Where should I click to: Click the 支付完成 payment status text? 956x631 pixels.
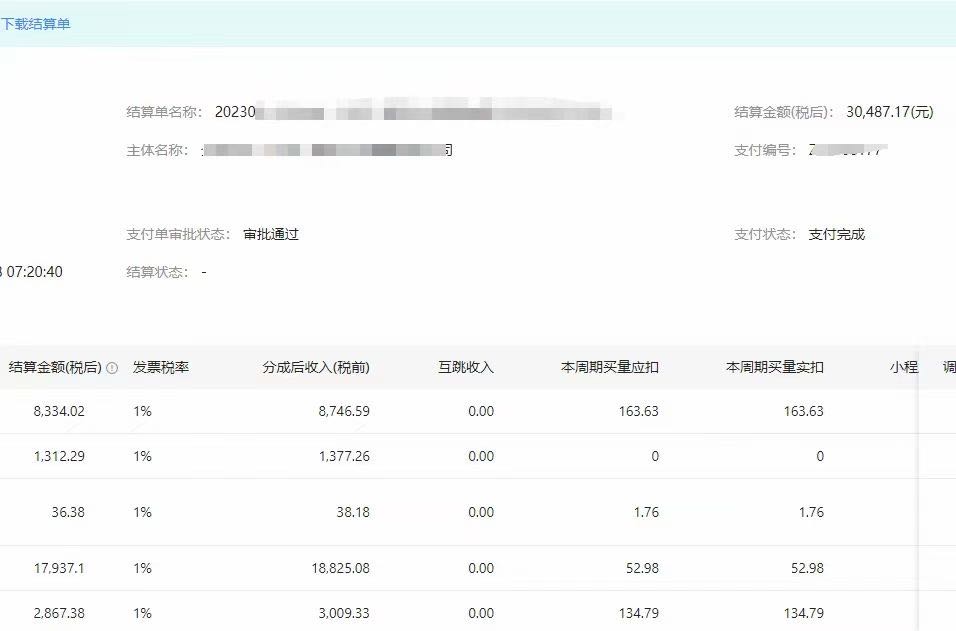point(836,235)
